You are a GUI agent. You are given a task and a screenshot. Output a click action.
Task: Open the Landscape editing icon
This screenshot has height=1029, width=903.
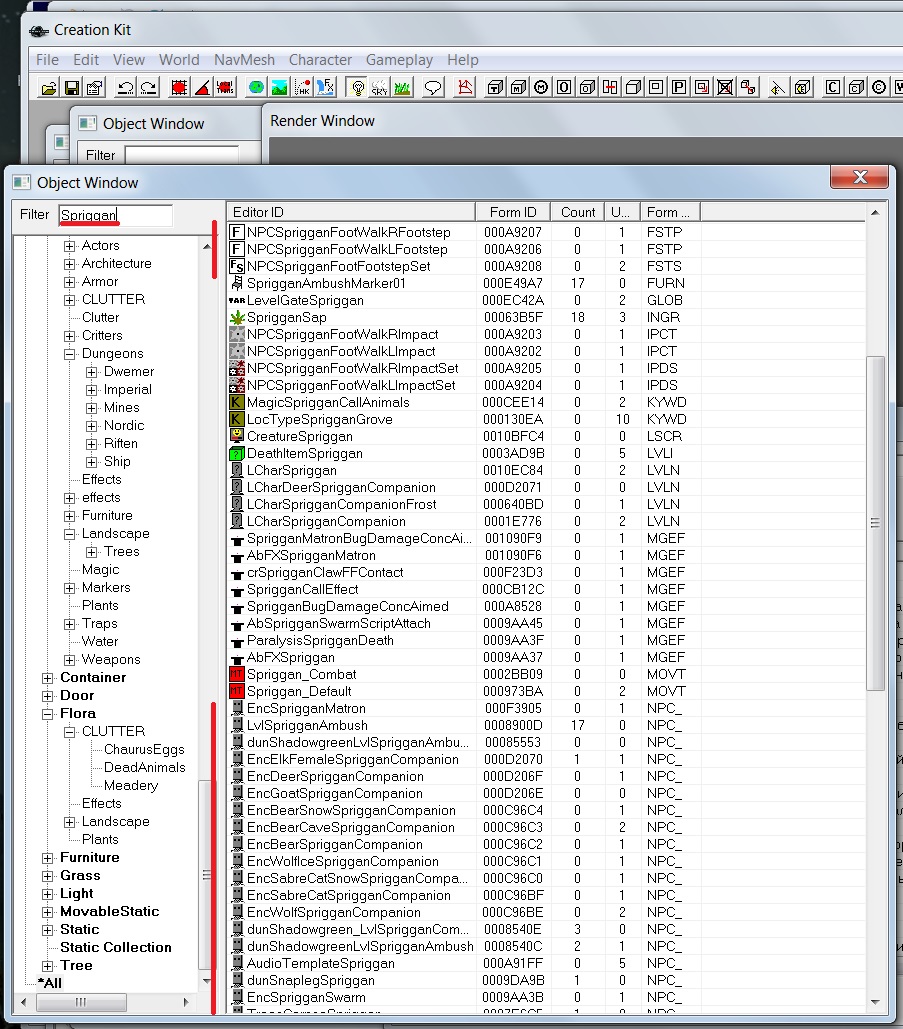[279, 87]
